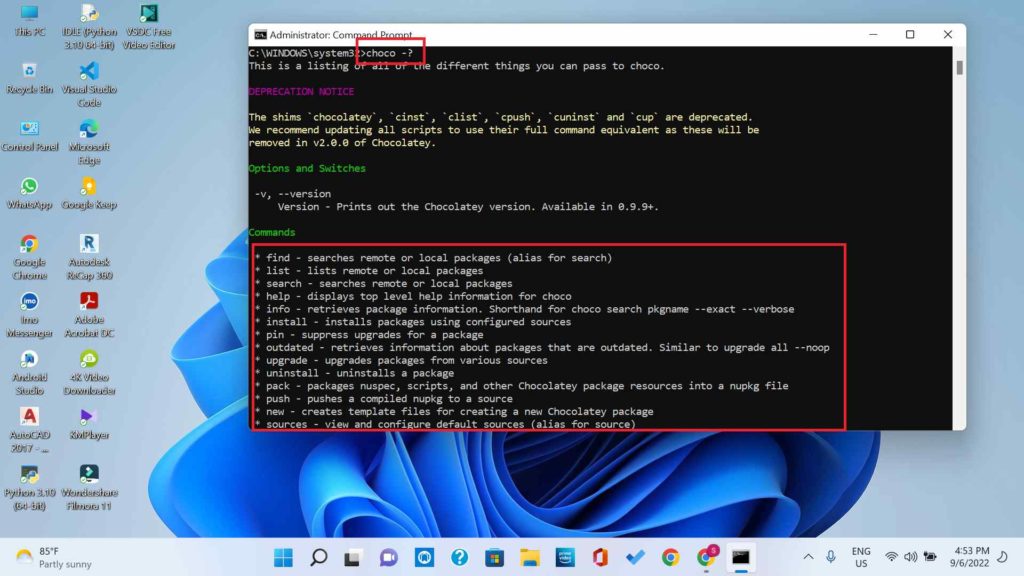This screenshot has width=1024, height=576.
Task: Open the volume speaker tray icon
Action: (x=910, y=557)
